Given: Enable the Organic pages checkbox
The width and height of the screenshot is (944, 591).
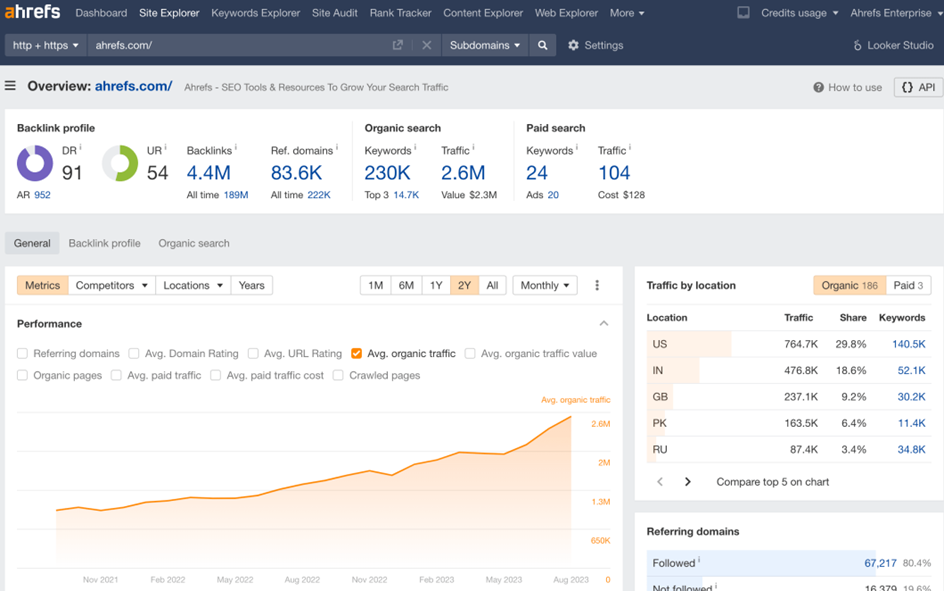Looking at the screenshot, I should [22, 375].
